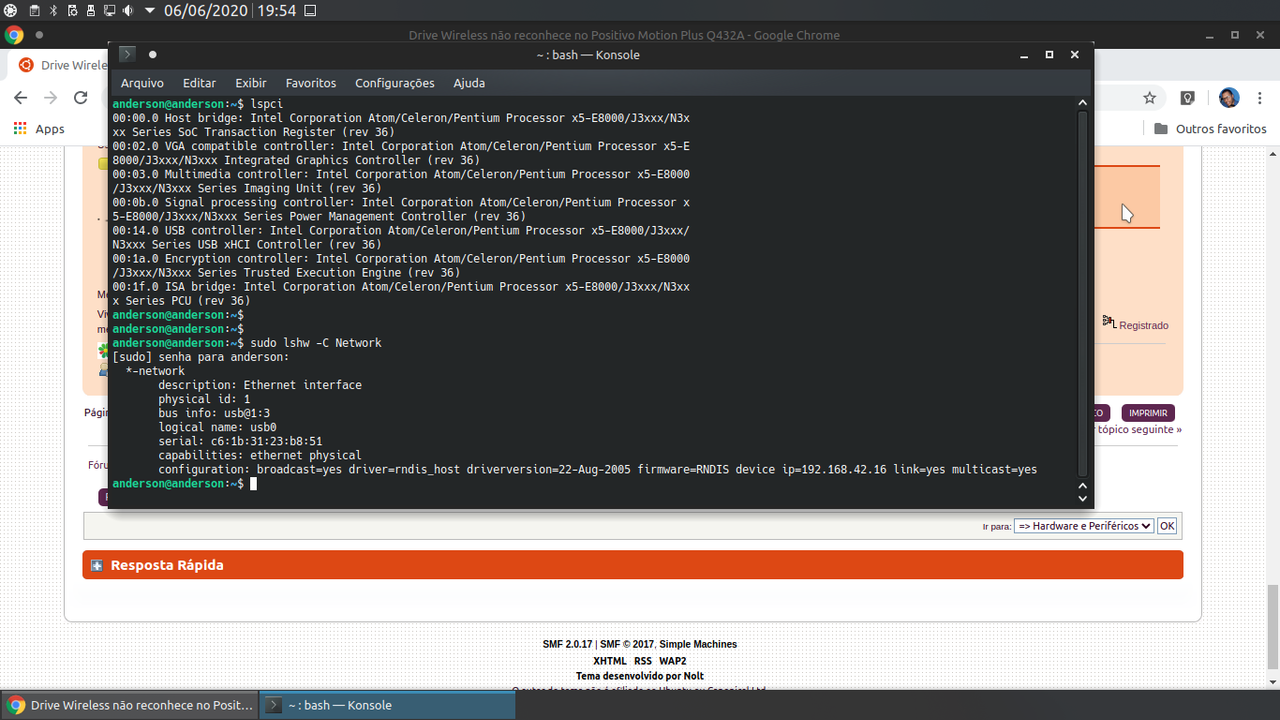Click the clipboard tray icon
Viewport: 1280px width, 720px height.
click(x=34, y=11)
